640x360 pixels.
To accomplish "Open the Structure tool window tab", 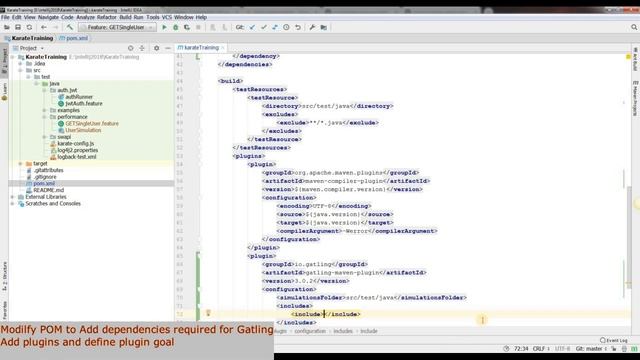I will coord(4,276).
